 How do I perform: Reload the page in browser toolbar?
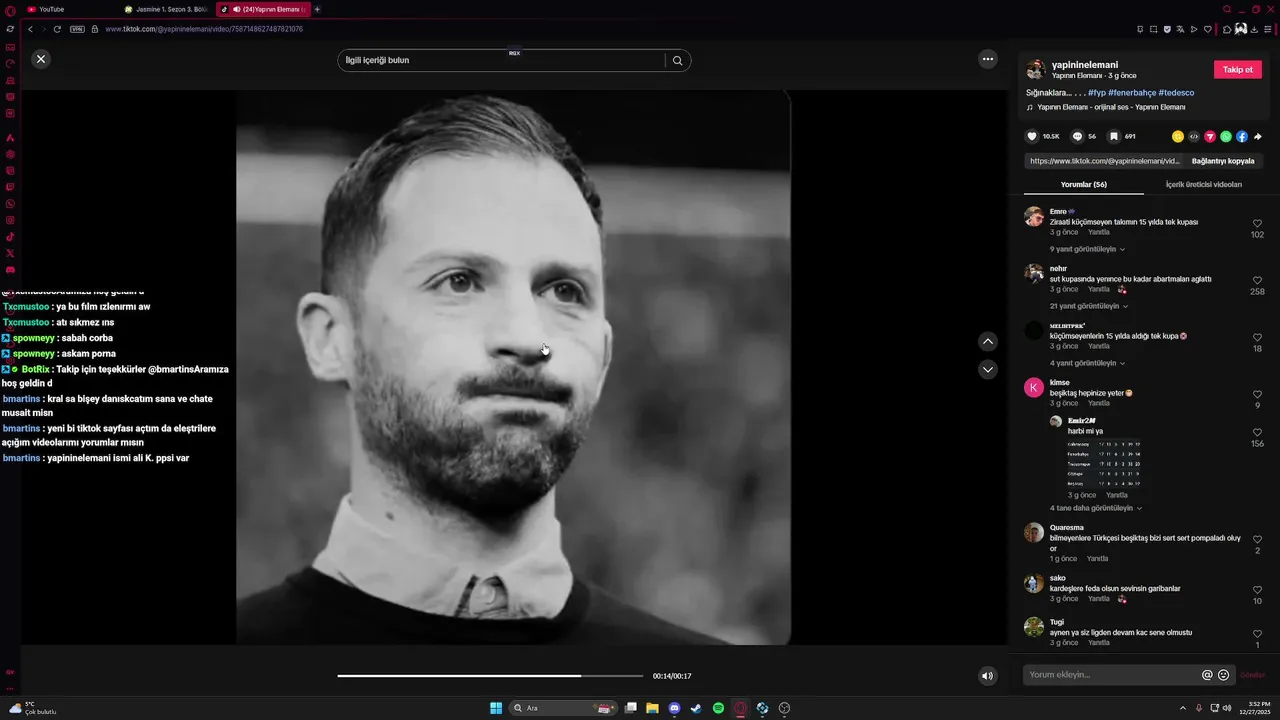click(x=57, y=29)
